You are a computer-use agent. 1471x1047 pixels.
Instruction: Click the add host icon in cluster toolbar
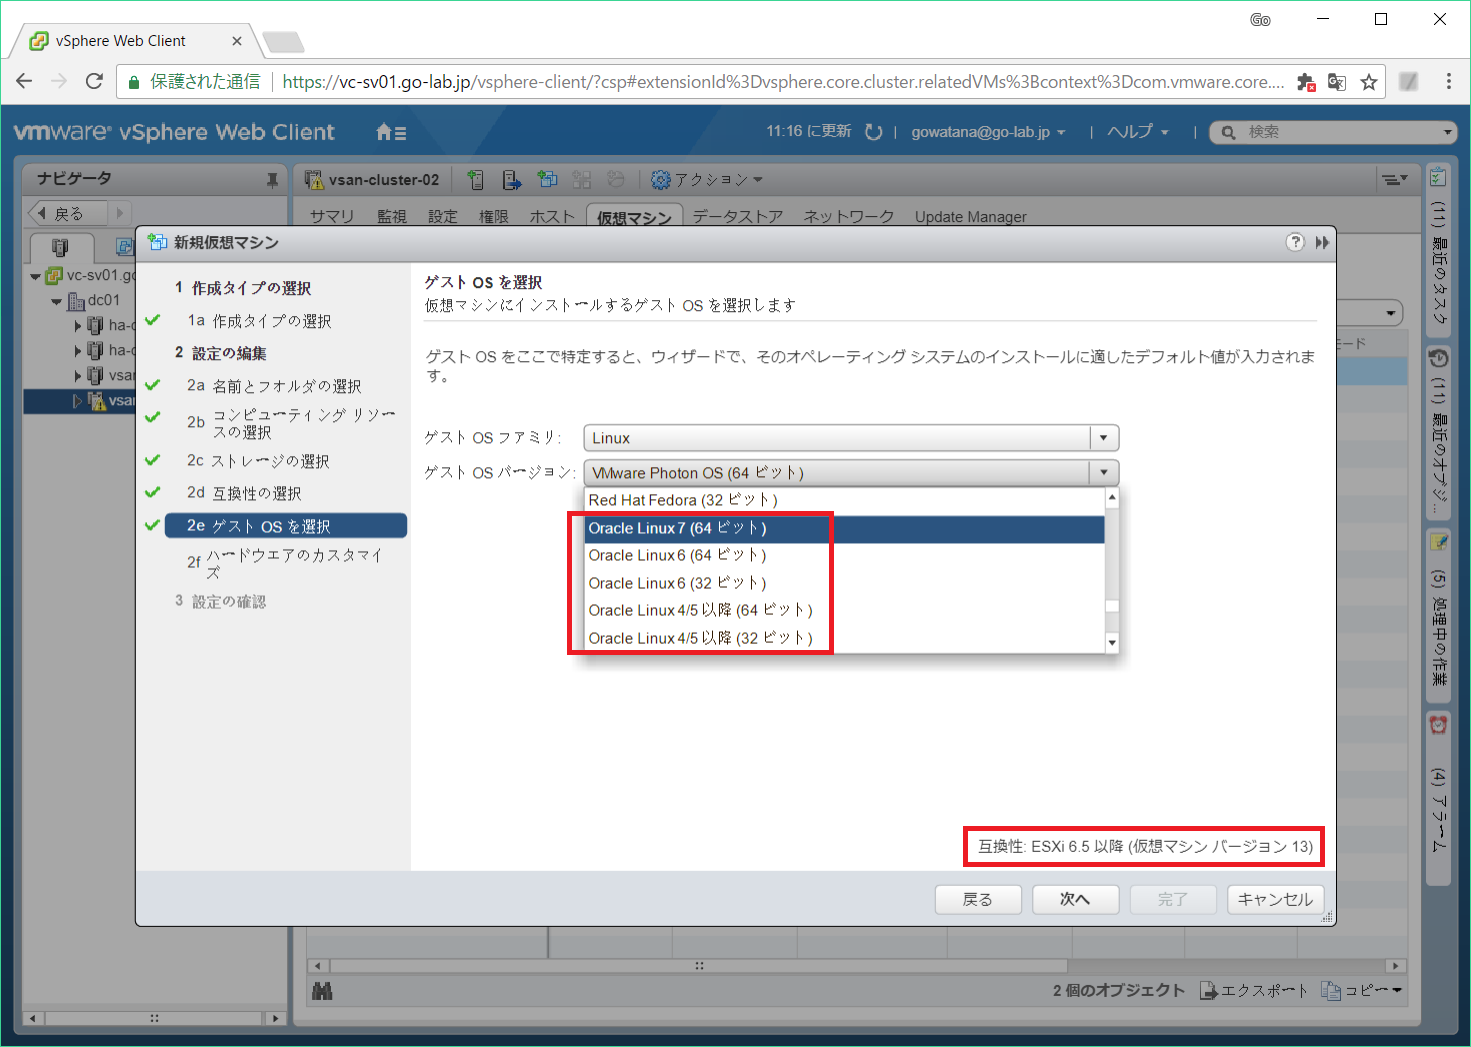[x=476, y=180]
